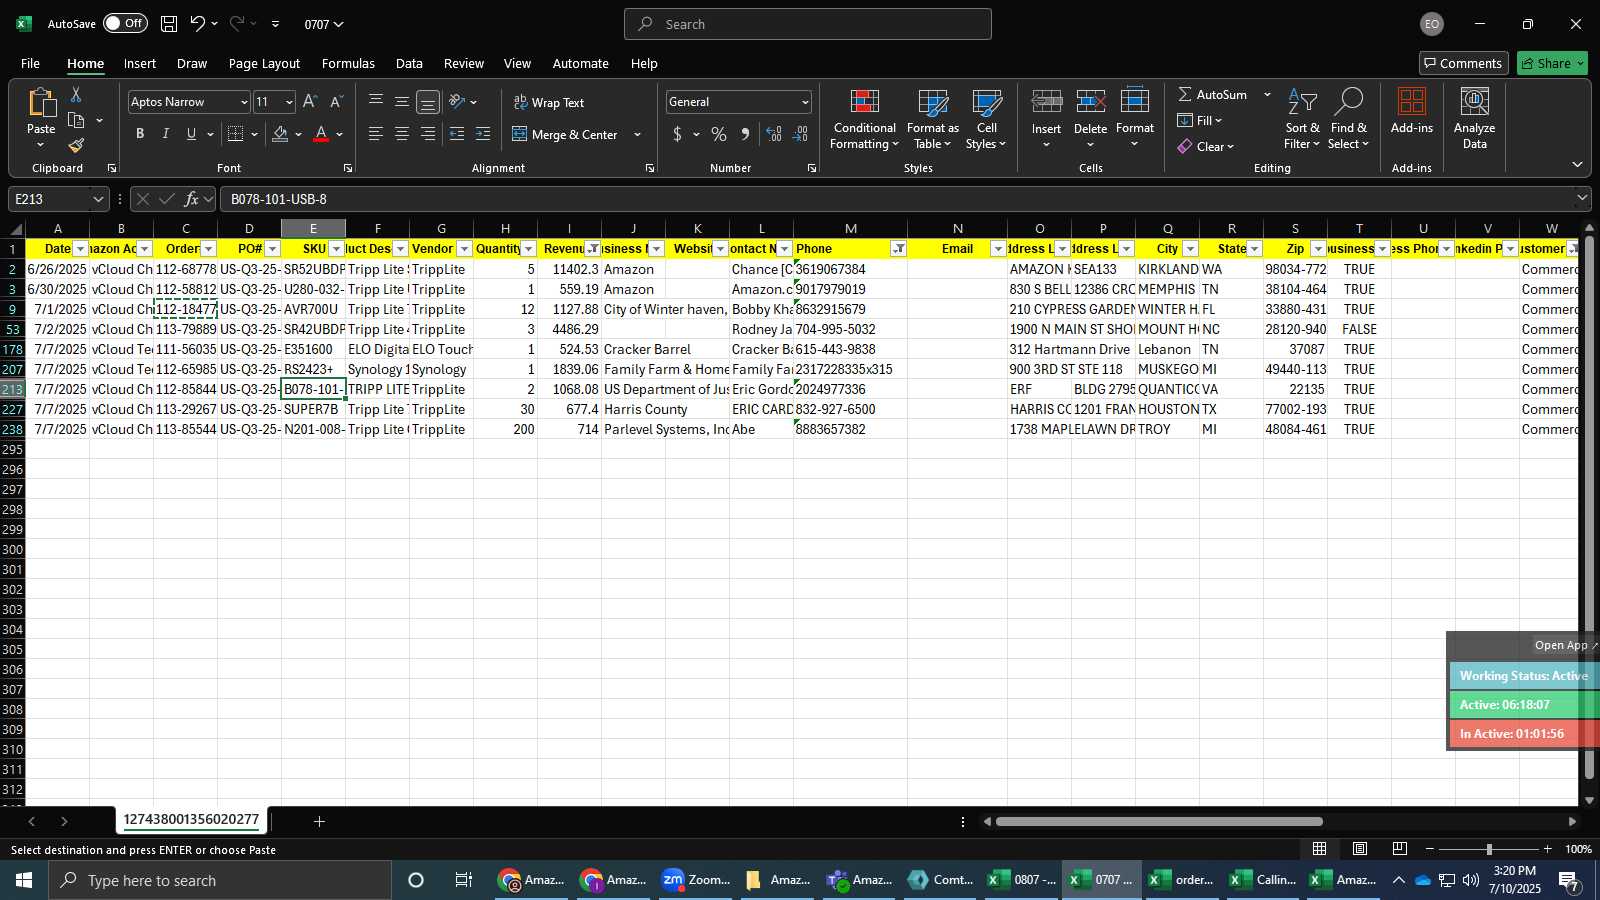Click AutoSum button
1600x900 pixels.
click(x=1213, y=94)
